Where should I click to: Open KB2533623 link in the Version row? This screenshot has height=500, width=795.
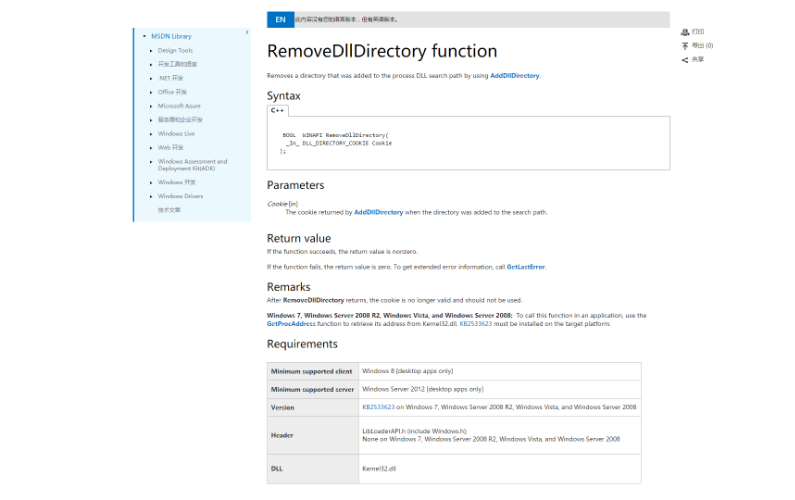(x=378, y=407)
